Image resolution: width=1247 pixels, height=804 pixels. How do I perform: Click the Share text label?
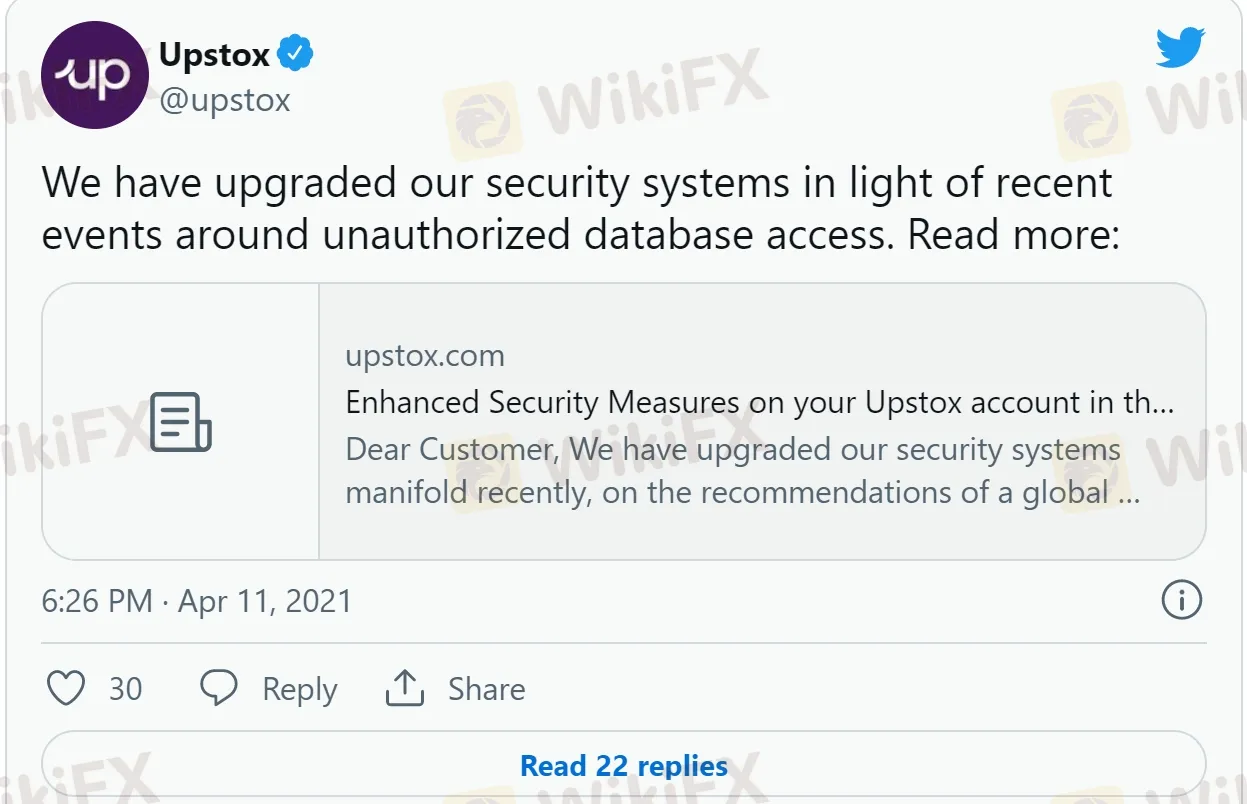(486, 689)
